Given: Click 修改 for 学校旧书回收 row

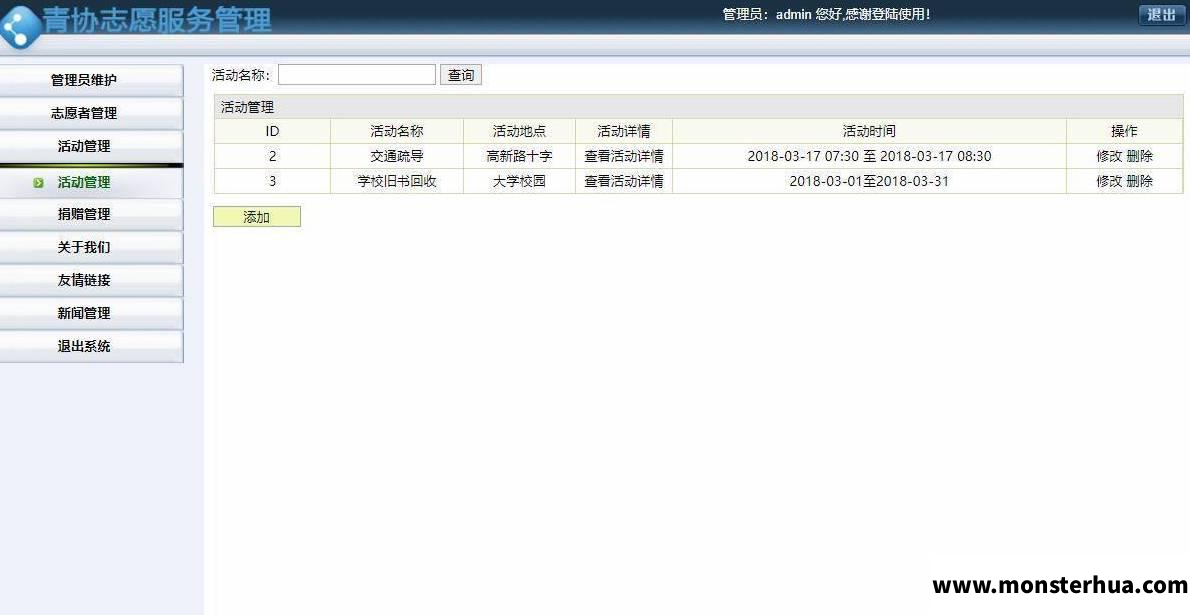Looking at the screenshot, I should pos(1109,181).
